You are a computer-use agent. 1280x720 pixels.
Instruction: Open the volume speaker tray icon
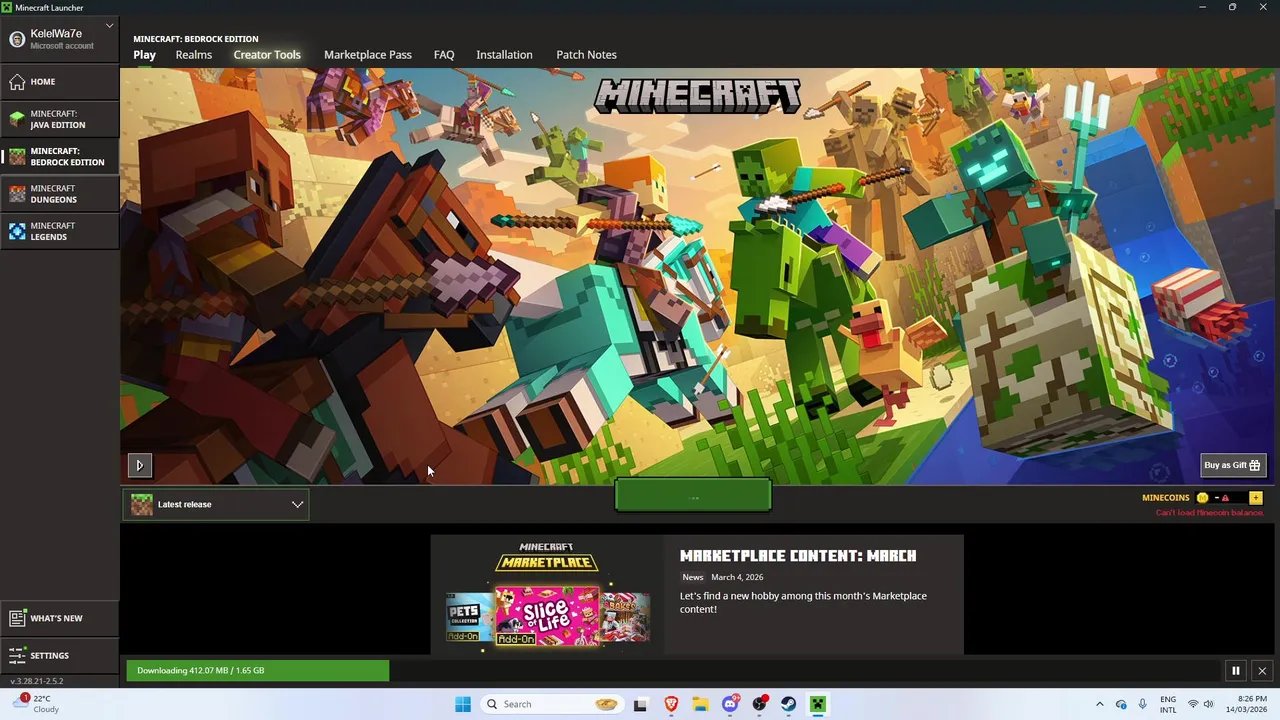(1208, 704)
